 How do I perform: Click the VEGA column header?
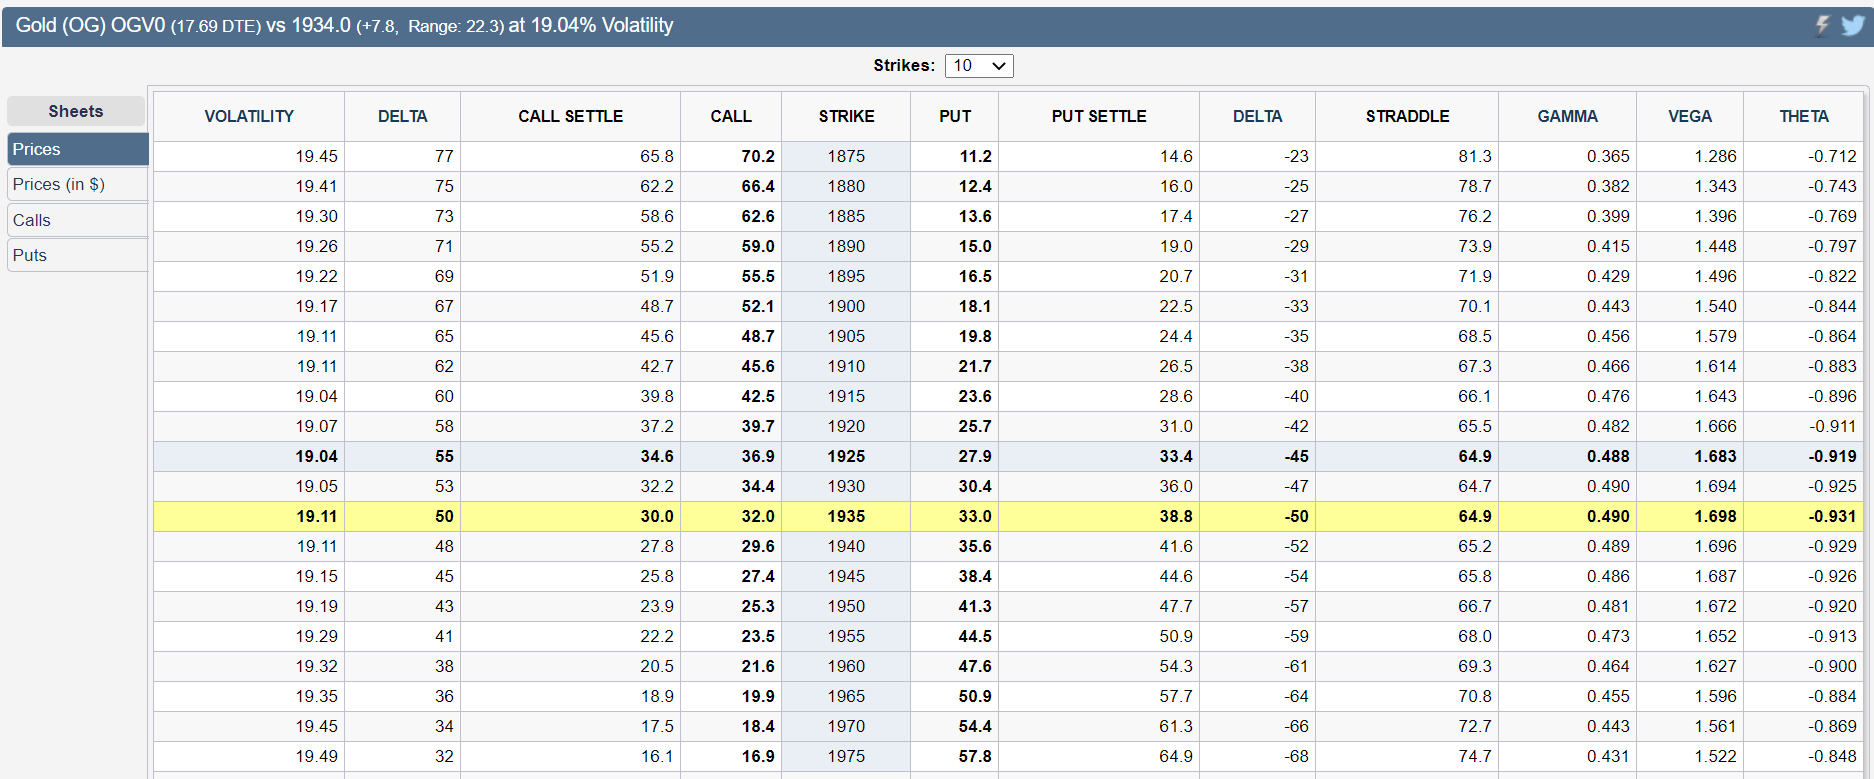[1690, 116]
